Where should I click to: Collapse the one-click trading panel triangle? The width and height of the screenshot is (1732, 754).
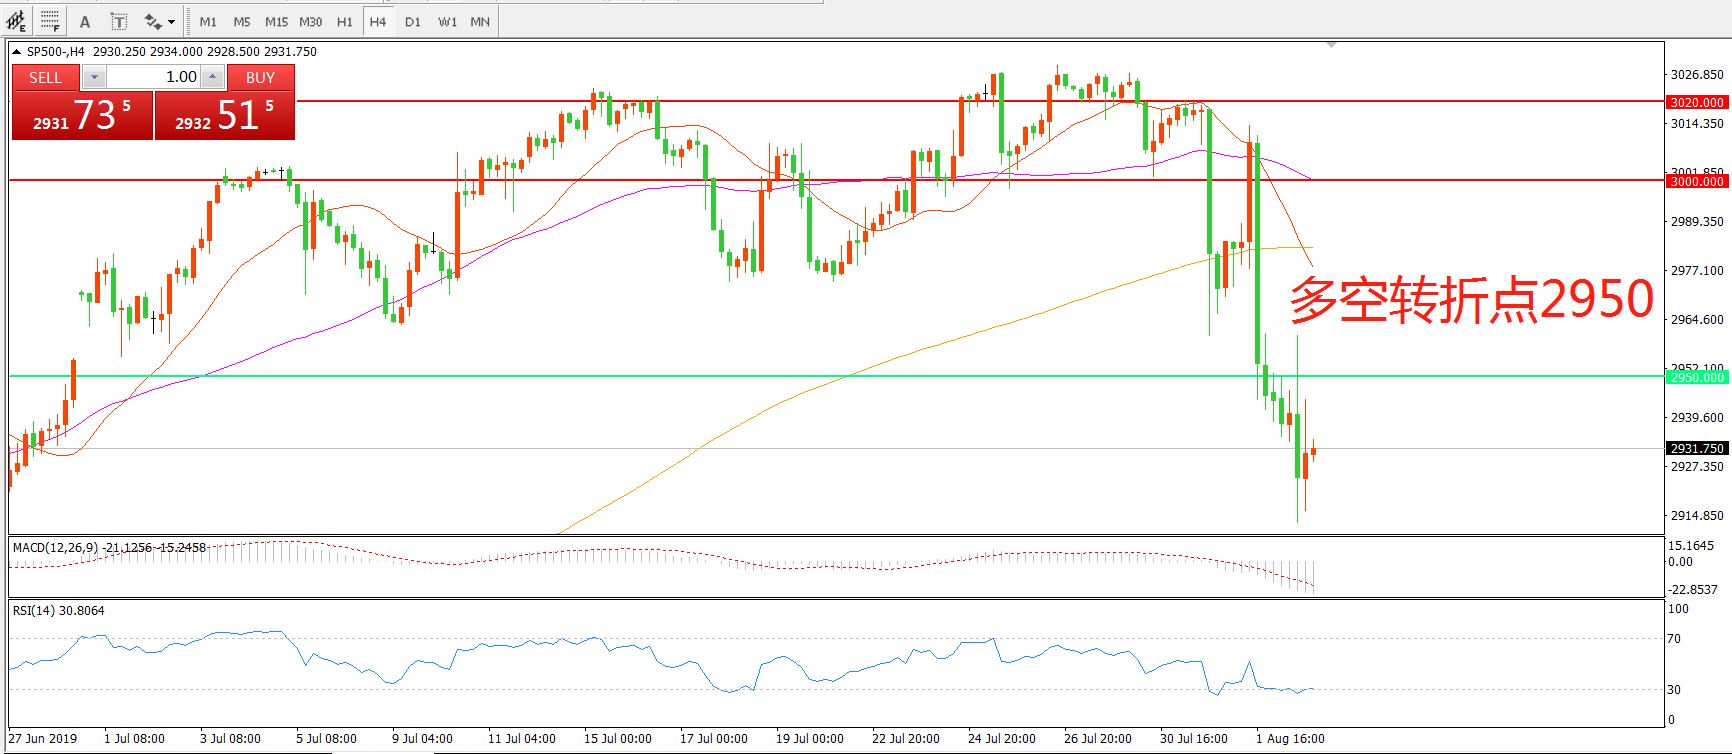[x=17, y=52]
